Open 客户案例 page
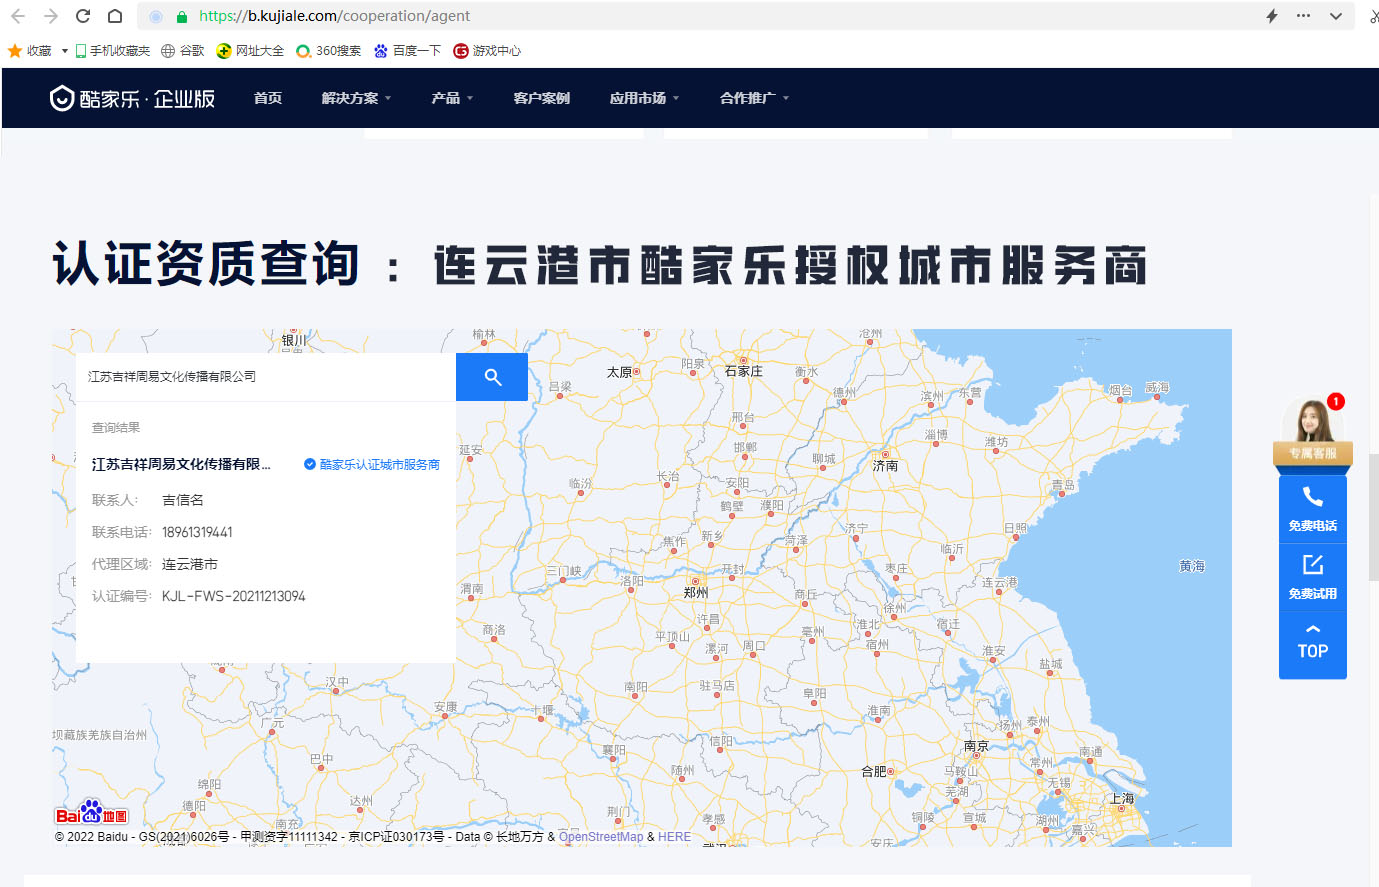 (x=541, y=98)
